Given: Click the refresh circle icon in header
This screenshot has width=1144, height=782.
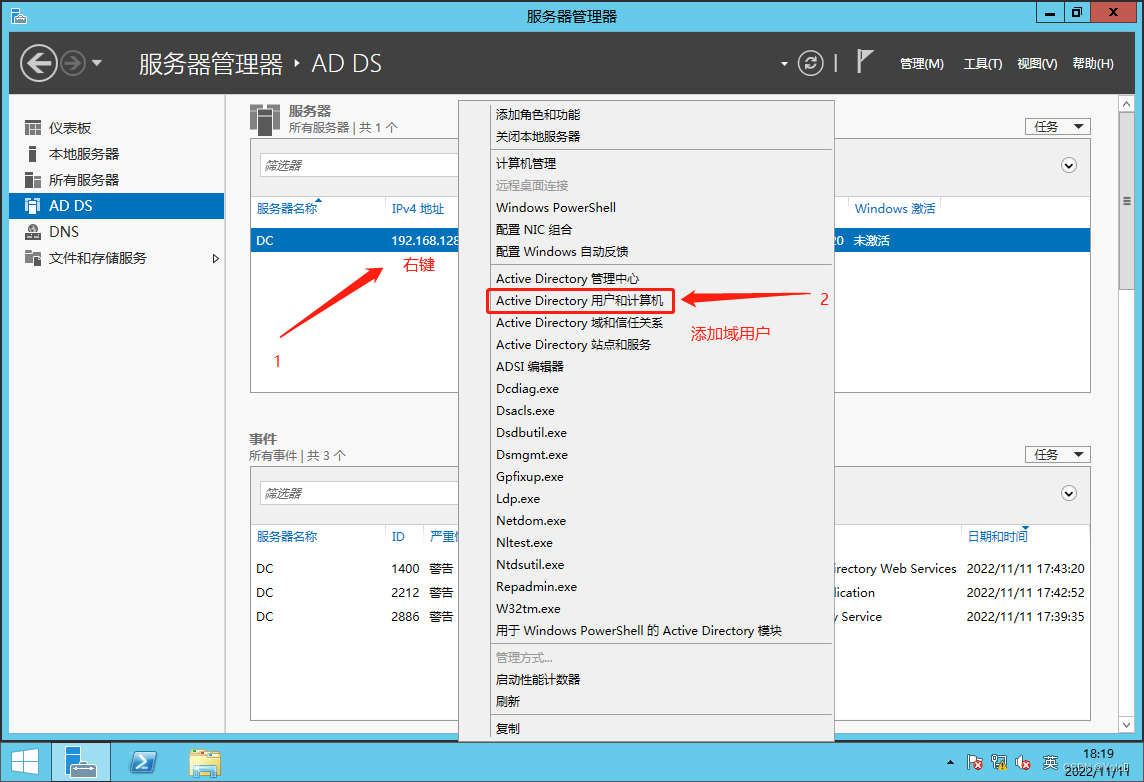Looking at the screenshot, I should coord(811,63).
